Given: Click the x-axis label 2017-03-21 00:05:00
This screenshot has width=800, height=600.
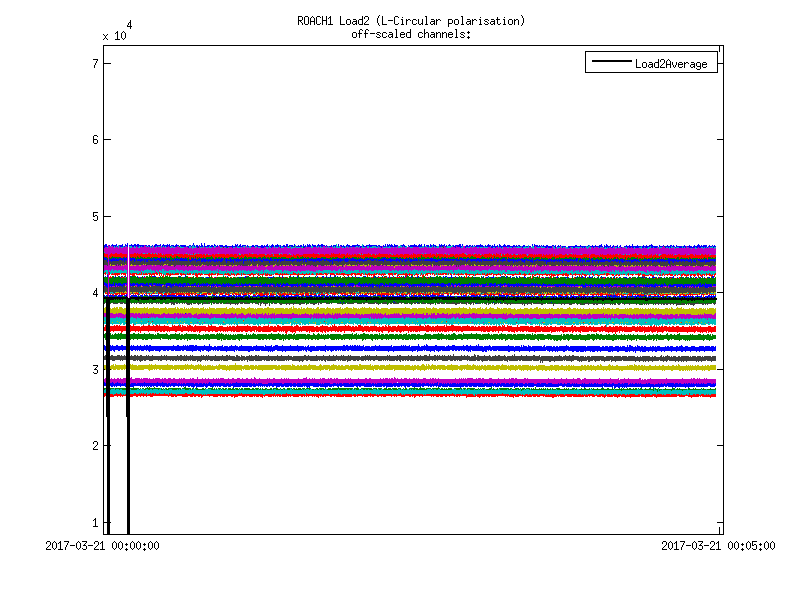Looking at the screenshot, I should [718, 546].
